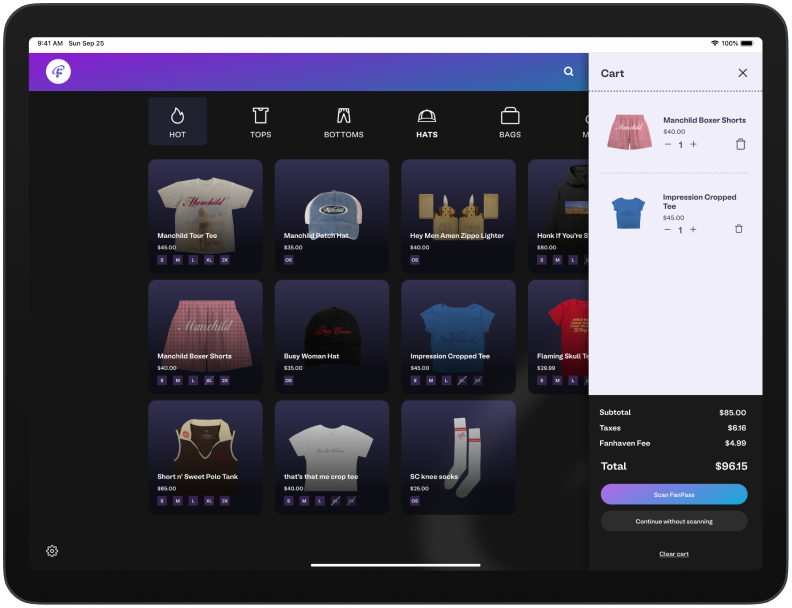This screenshot has height=608, width=792.
Task: Switch to the TOPS category
Action: [260, 121]
